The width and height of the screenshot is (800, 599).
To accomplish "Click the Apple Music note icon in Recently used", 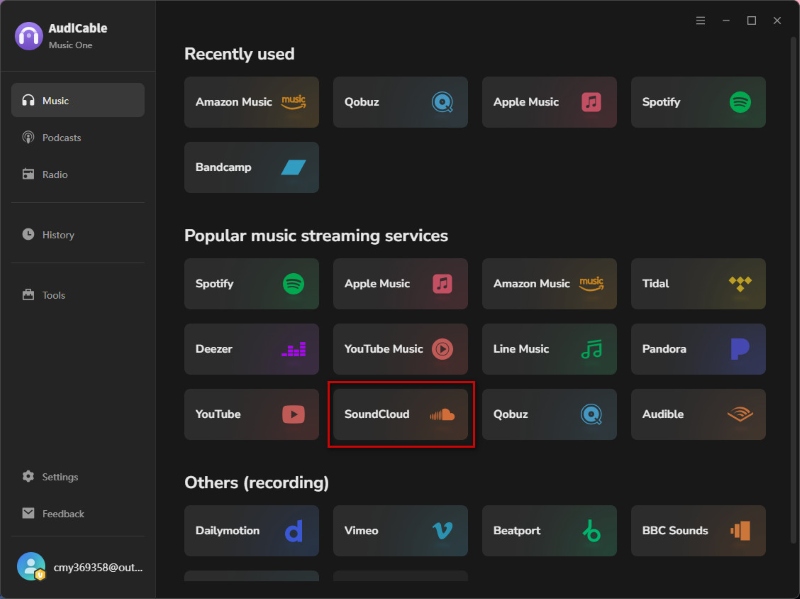I will click(x=591, y=102).
